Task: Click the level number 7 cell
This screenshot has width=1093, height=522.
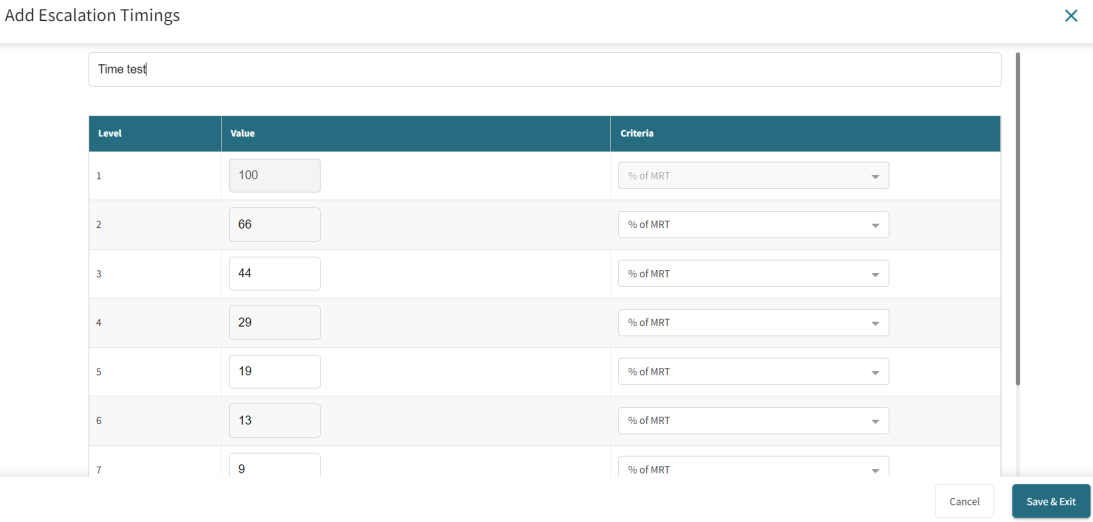Action: [x=155, y=463]
